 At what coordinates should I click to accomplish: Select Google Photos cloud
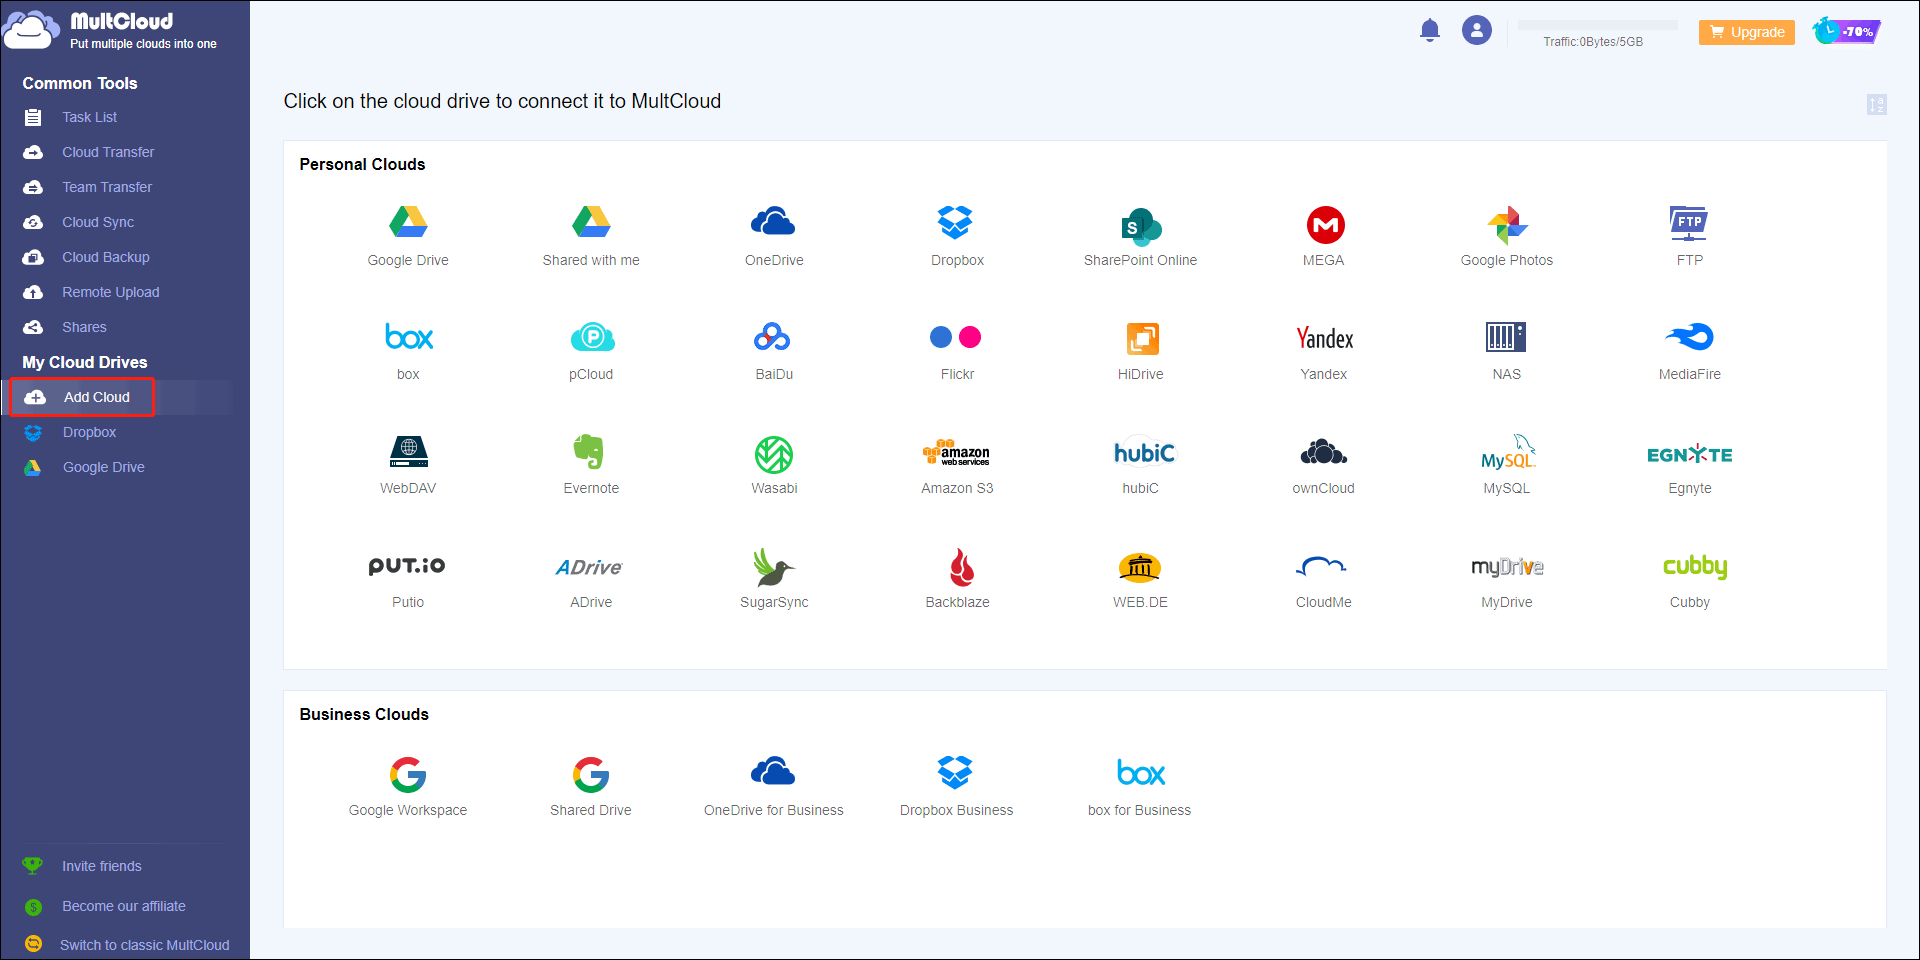coord(1507,225)
